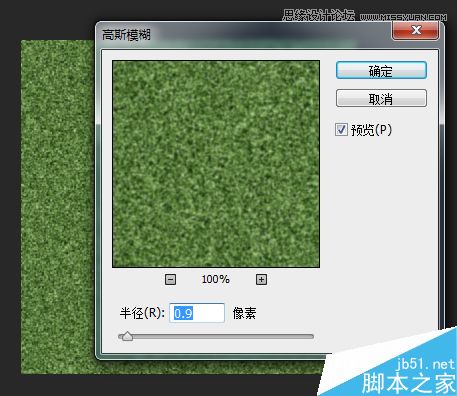Click the 像素 unit label
Viewport: 457px width, 396px height.
pyautogui.click(x=244, y=313)
